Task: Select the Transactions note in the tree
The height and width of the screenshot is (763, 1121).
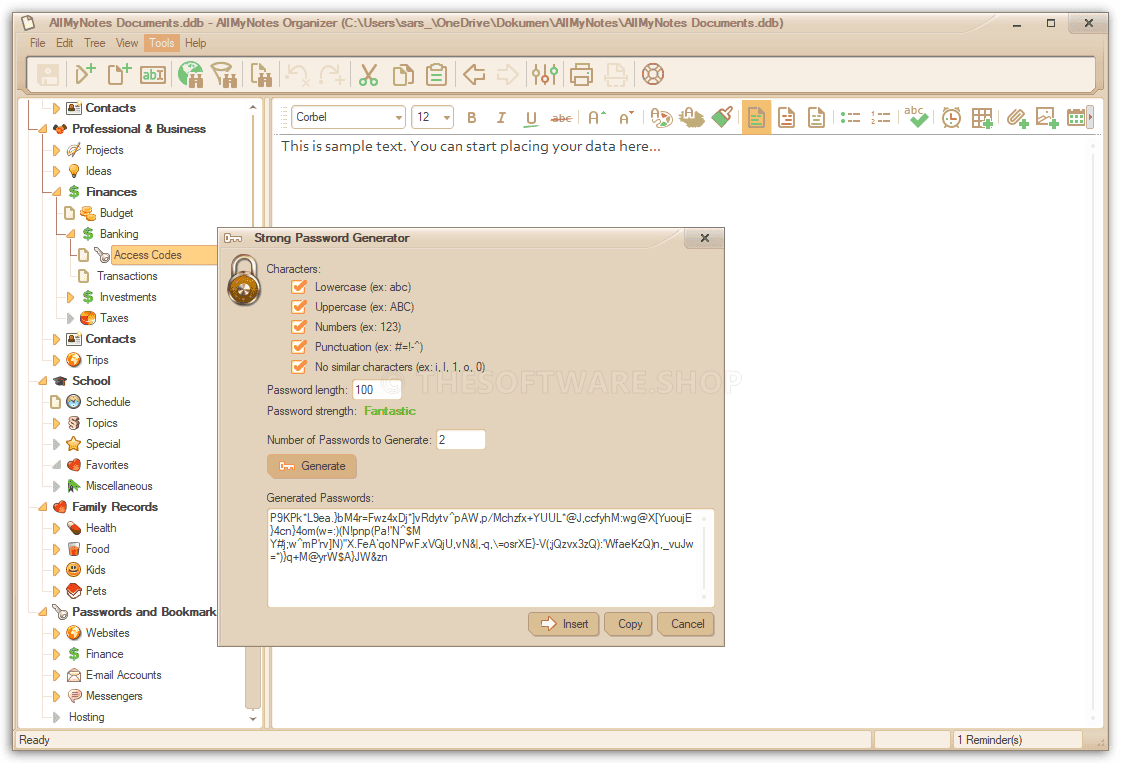Action: click(127, 276)
